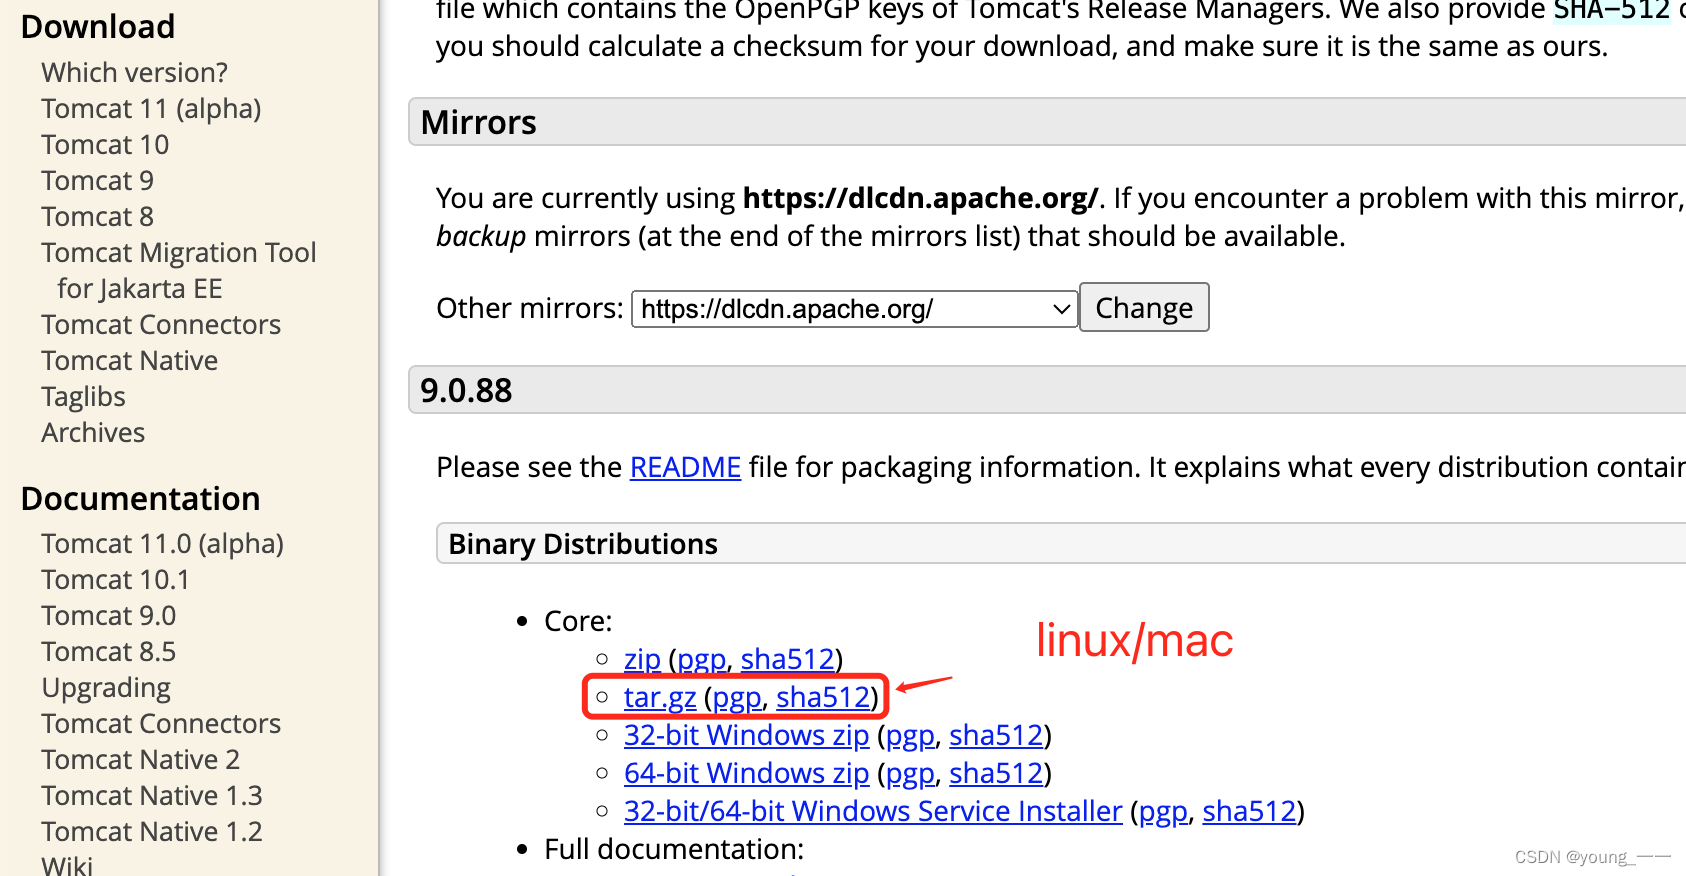The height and width of the screenshot is (876, 1686).
Task: Open Tomcat Native 1.3 documentation
Action: [152, 796]
